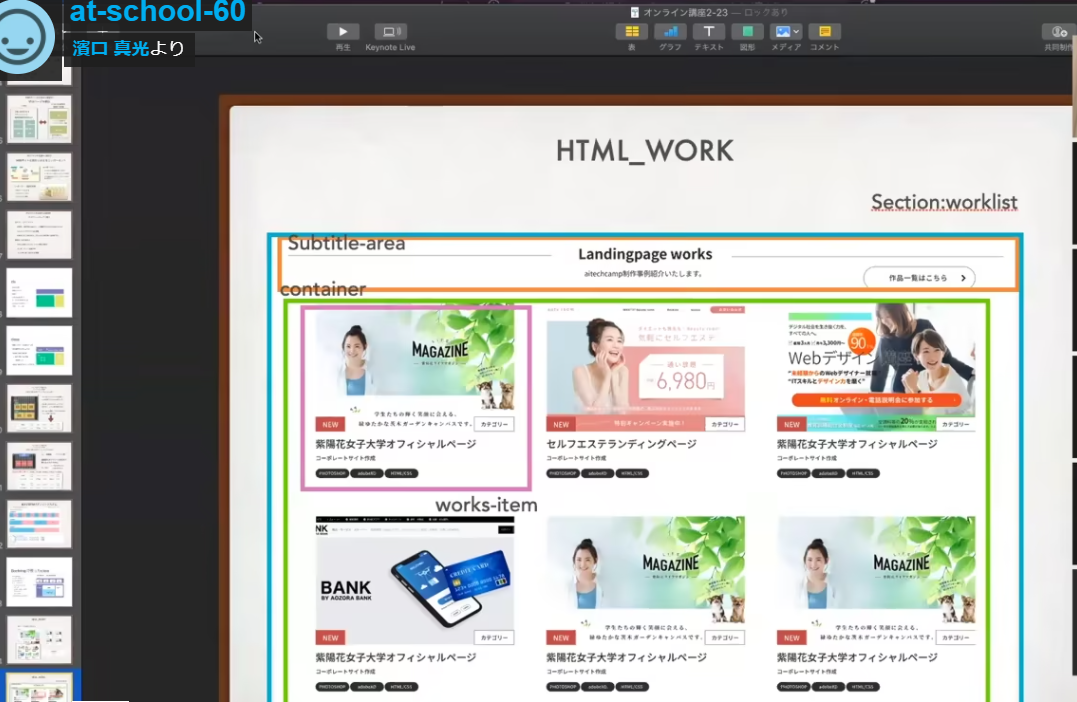Start the slideshow with the 再生 play button

(343, 32)
